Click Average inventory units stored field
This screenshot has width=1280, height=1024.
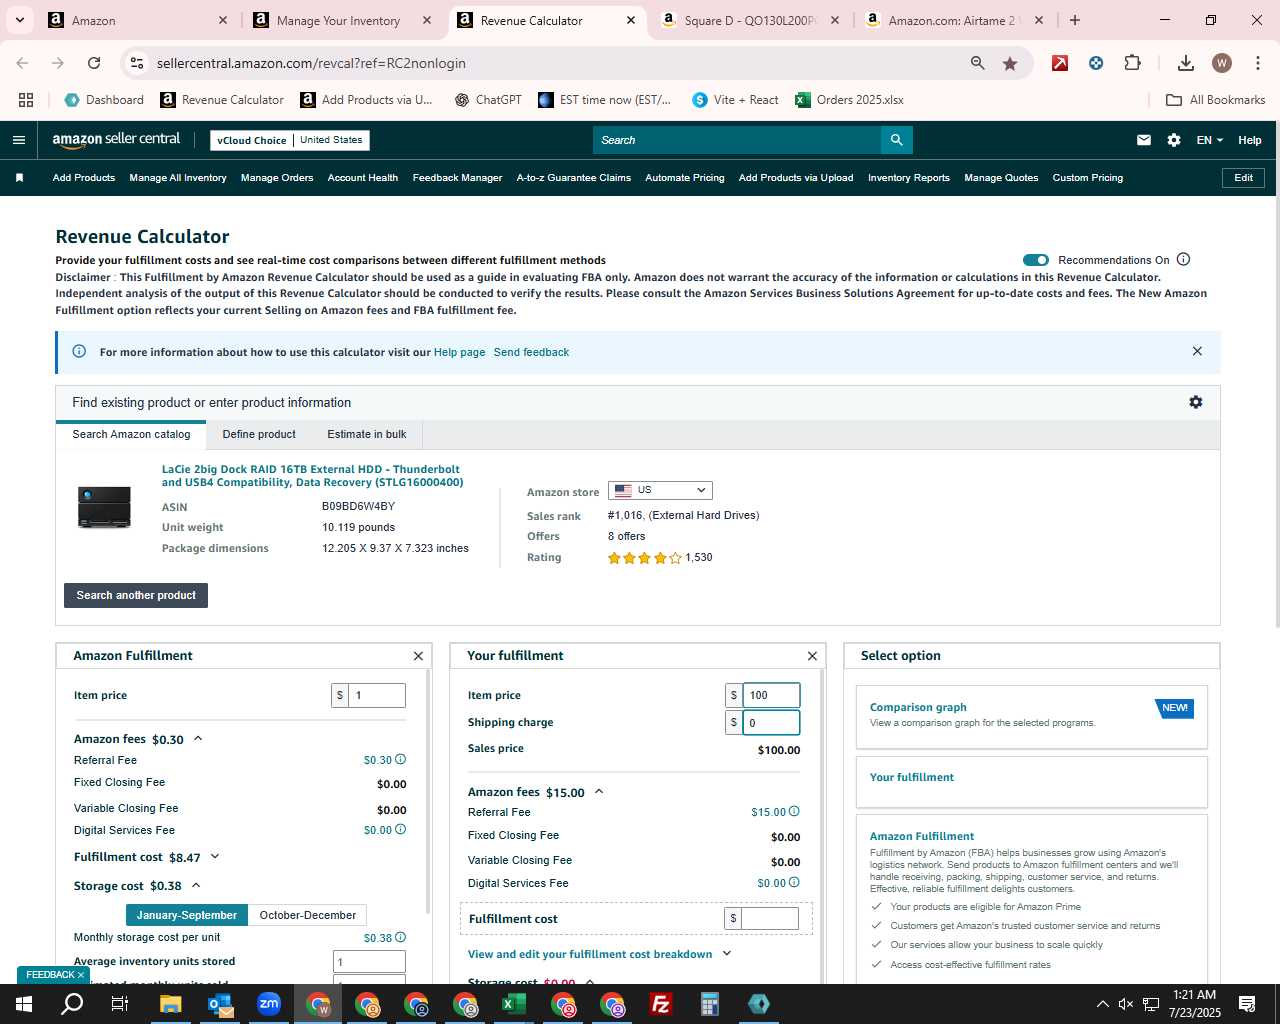(x=369, y=962)
